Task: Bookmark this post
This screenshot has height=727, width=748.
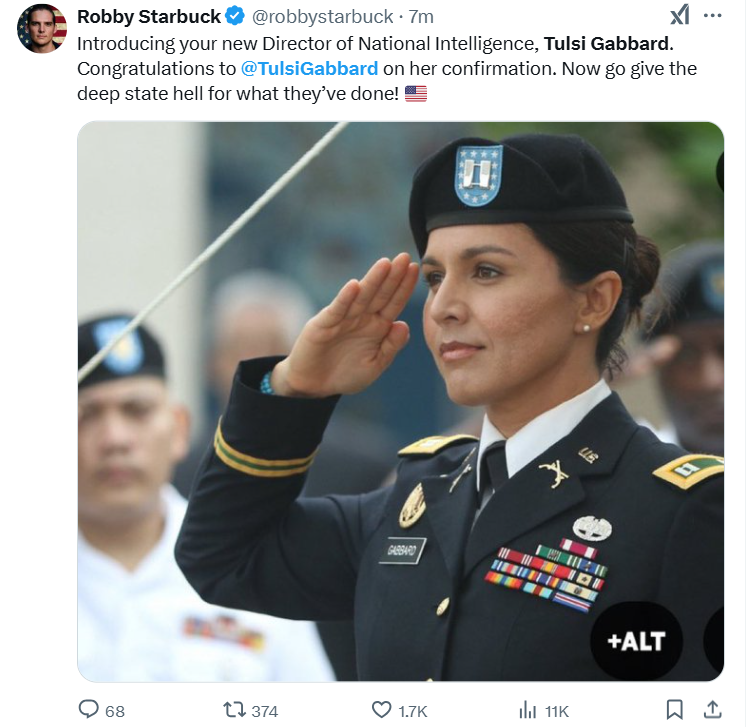Action: tap(675, 710)
